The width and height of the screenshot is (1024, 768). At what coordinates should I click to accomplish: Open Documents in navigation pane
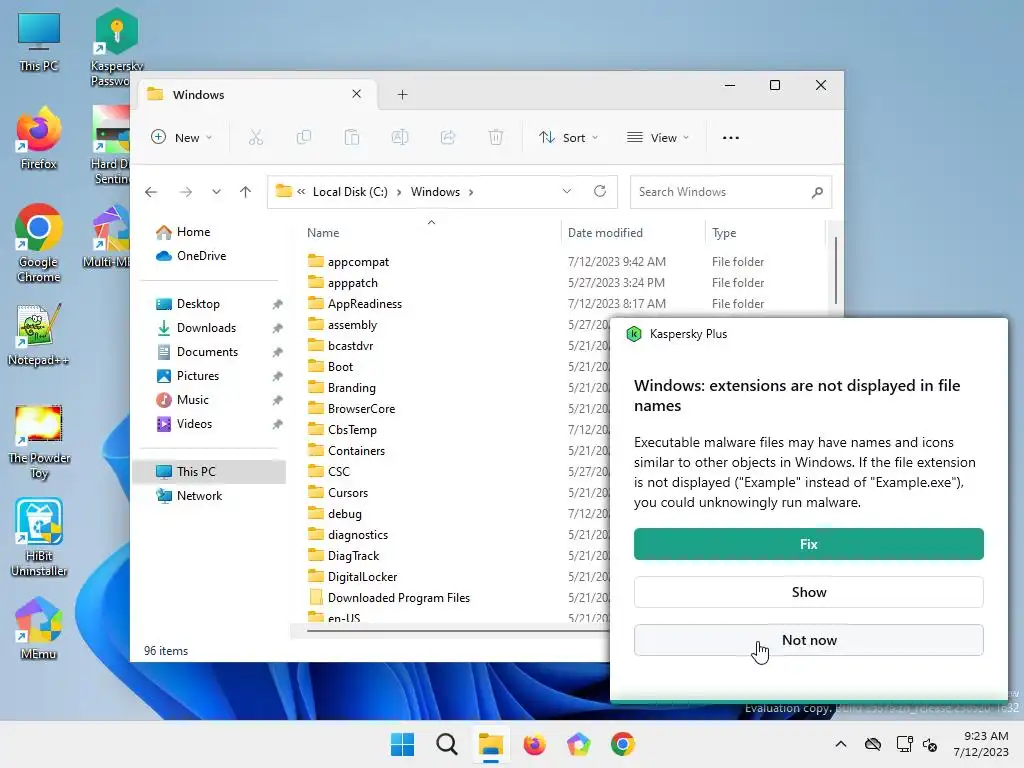tap(209, 352)
